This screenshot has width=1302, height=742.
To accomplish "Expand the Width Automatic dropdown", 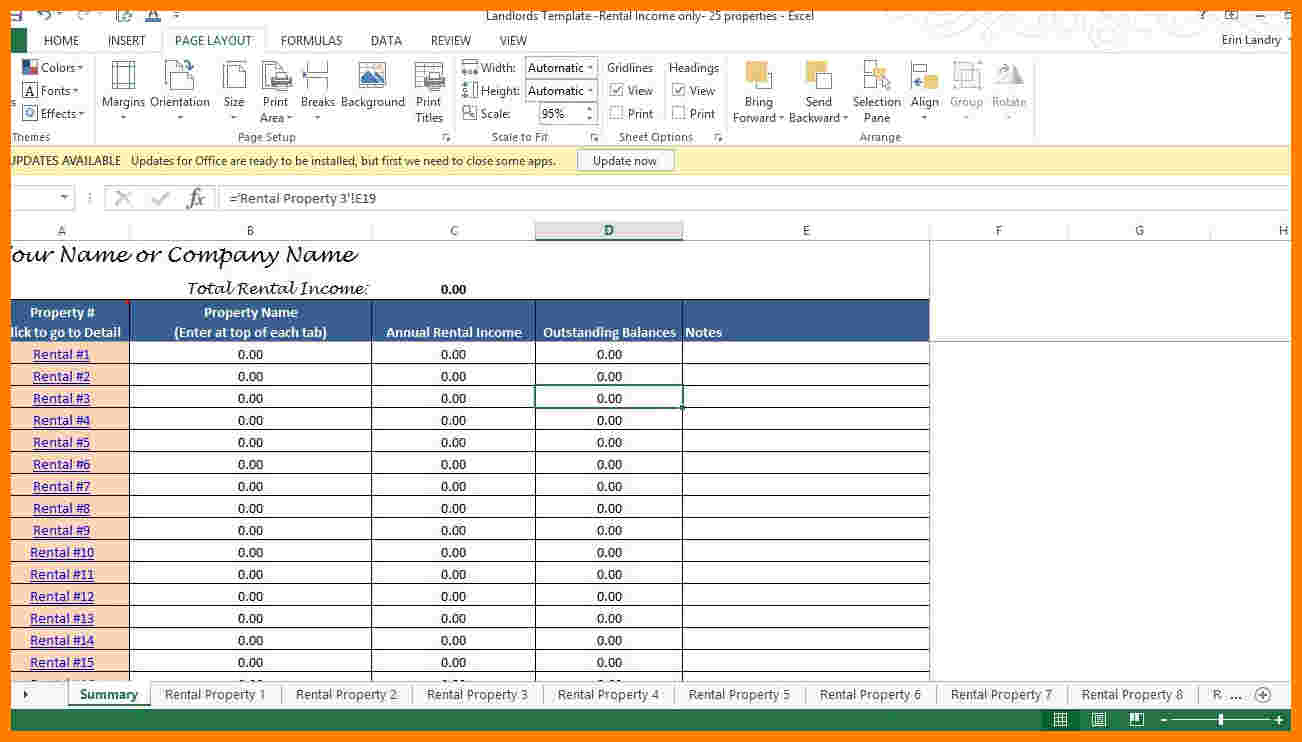I will click(x=590, y=68).
